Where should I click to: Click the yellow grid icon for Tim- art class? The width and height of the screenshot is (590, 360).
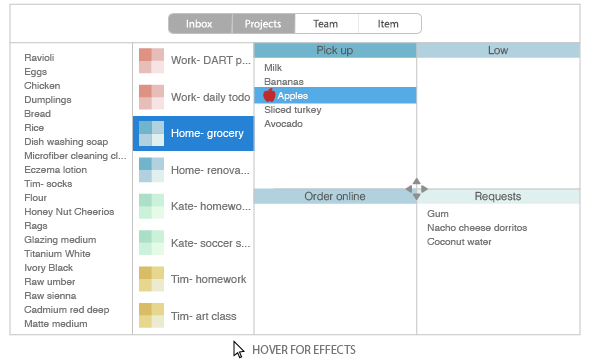151,316
